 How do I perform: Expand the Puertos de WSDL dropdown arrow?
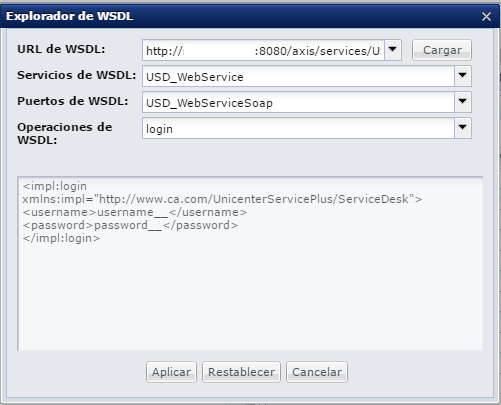[463, 102]
